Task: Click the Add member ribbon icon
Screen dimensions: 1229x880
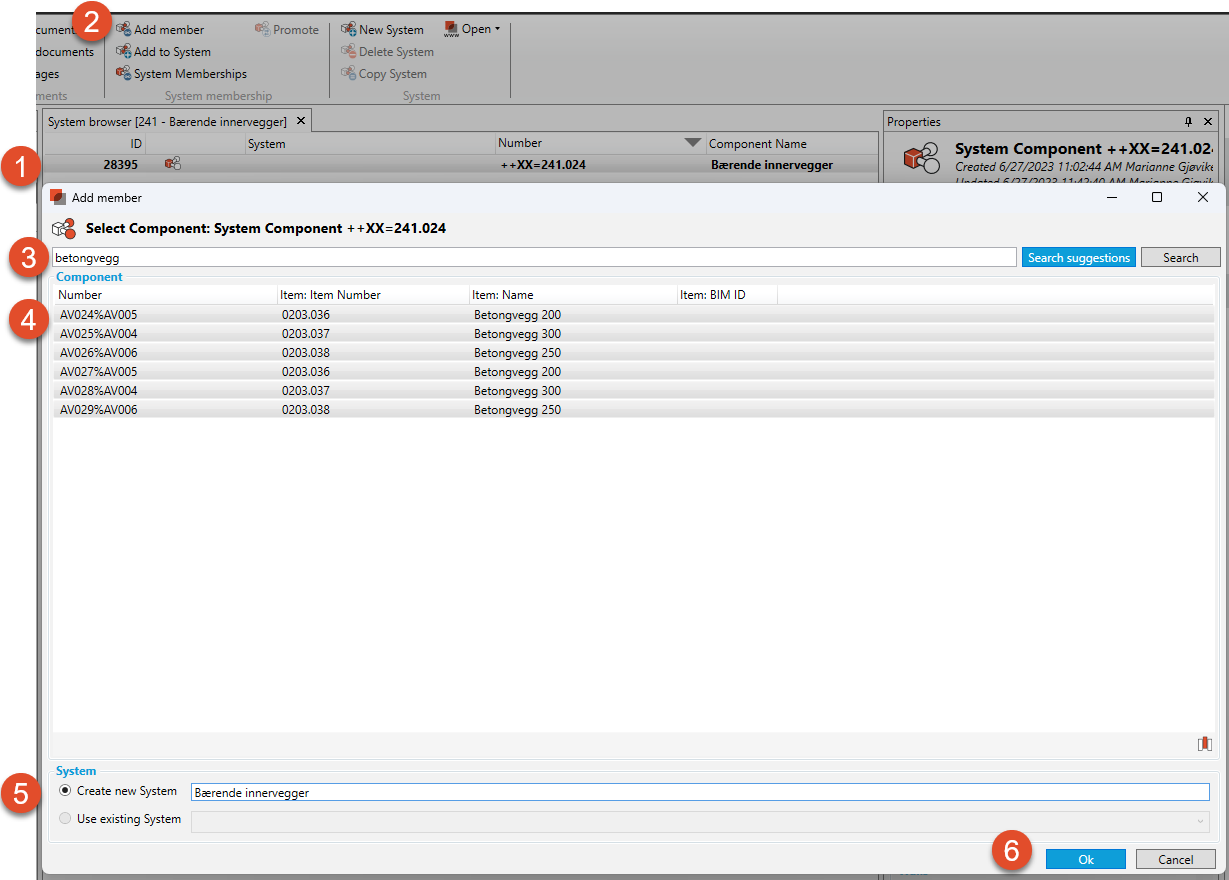Action: 124,30
